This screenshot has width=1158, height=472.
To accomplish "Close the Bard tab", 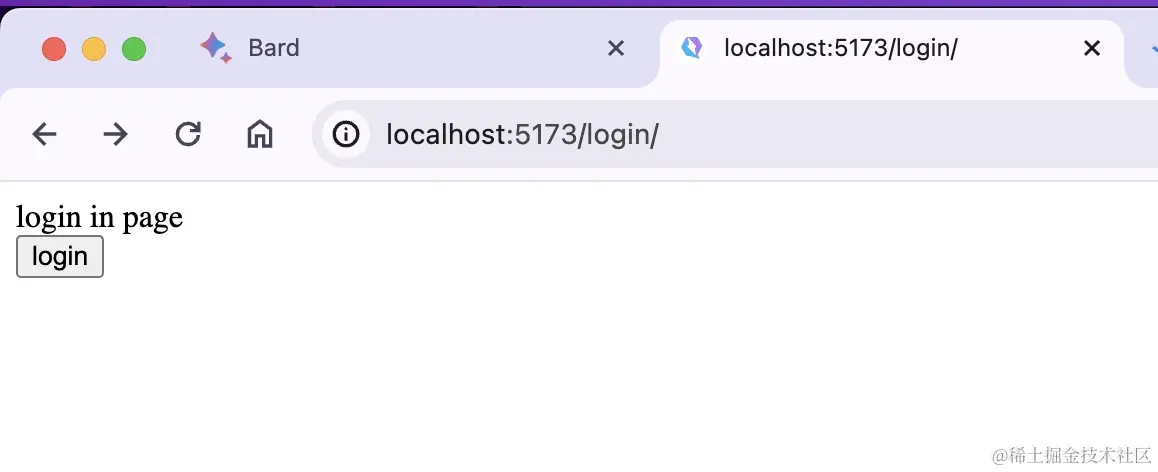I will pos(616,48).
